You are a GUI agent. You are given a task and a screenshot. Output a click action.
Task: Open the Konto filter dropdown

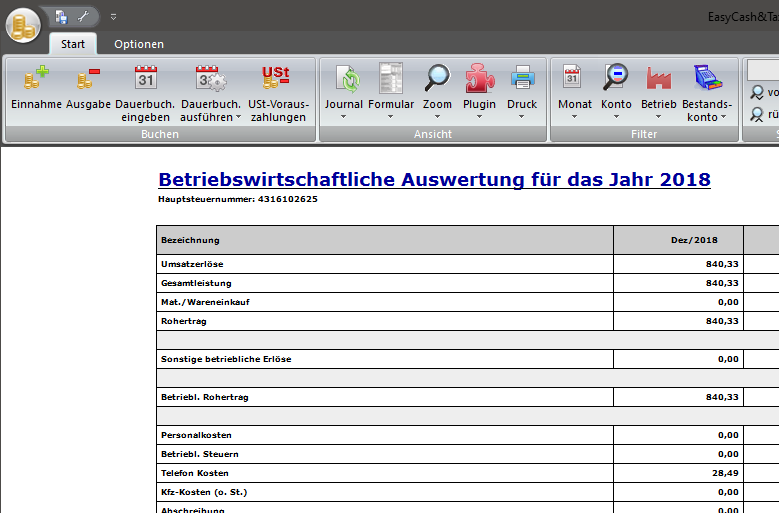[x=616, y=116]
